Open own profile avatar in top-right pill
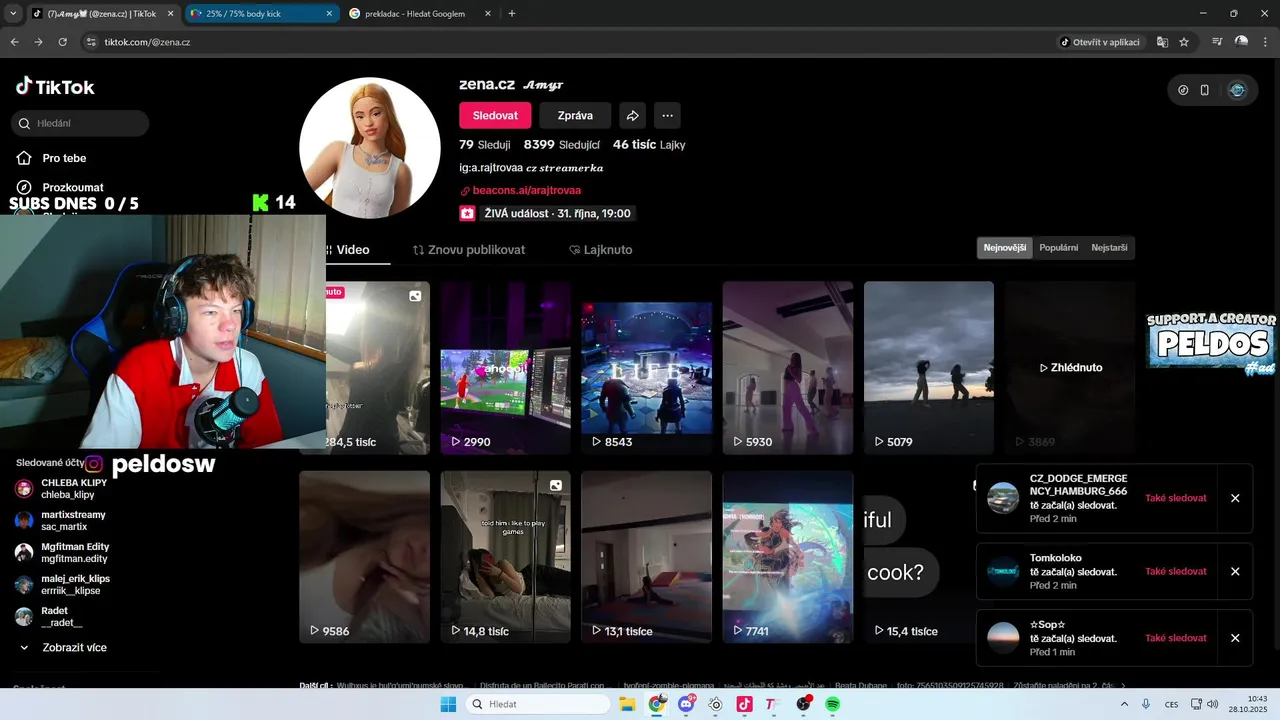1280x720 pixels. 1237,90
